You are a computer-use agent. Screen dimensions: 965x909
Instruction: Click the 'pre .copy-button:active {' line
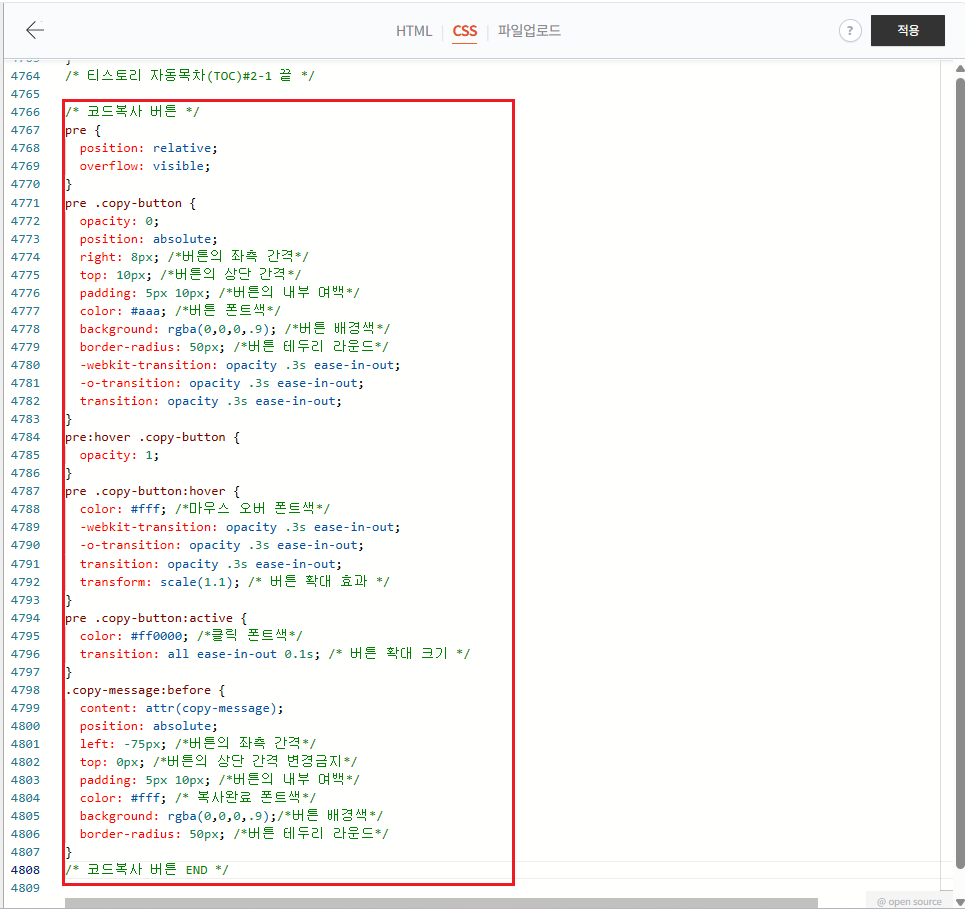(156, 618)
